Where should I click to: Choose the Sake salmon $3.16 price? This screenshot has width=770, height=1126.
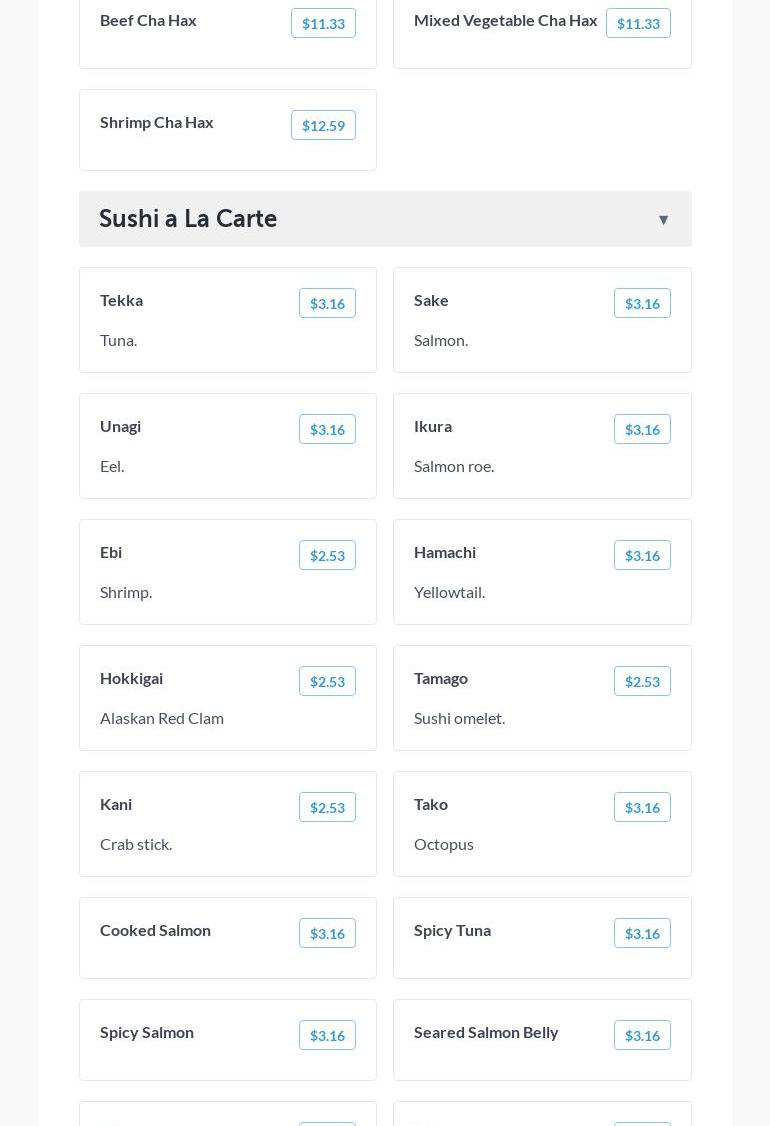(x=642, y=303)
